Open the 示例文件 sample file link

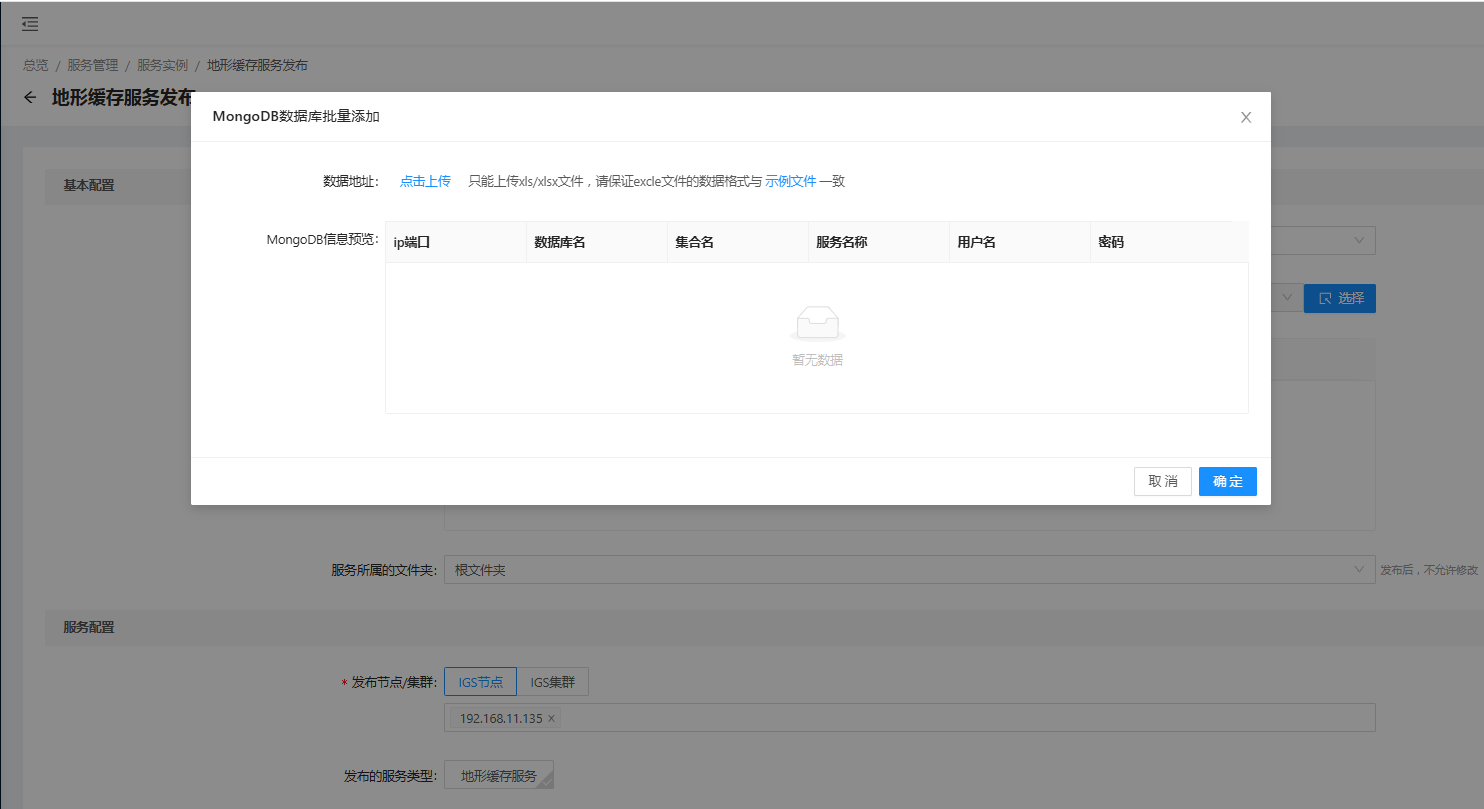[791, 181]
